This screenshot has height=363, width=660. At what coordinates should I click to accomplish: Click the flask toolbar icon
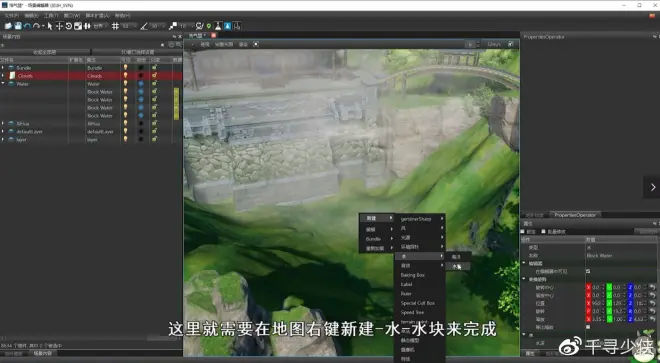[x=218, y=26]
